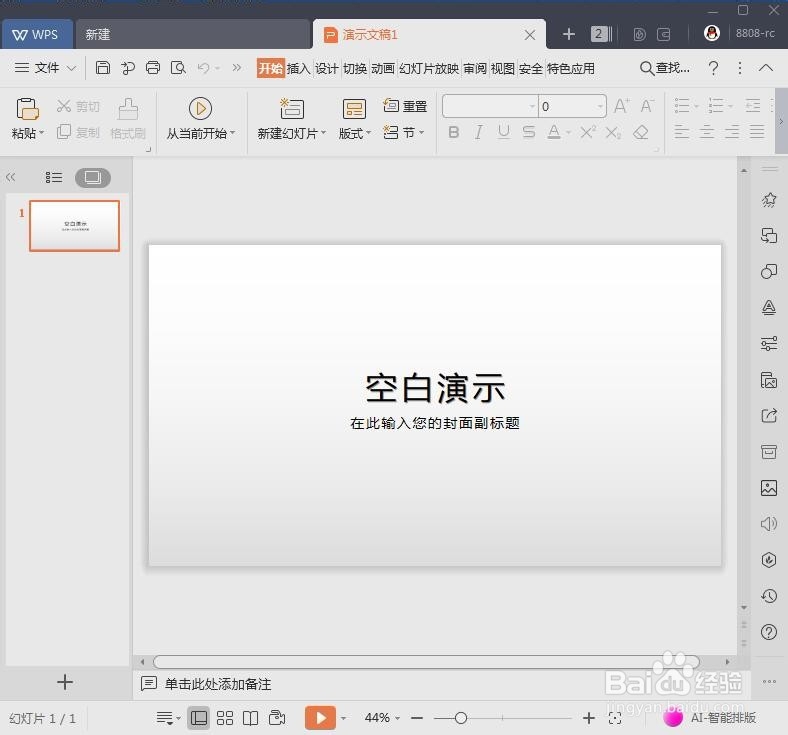Open the 动画 ribbon tab
The width and height of the screenshot is (788, 735).
382,68
